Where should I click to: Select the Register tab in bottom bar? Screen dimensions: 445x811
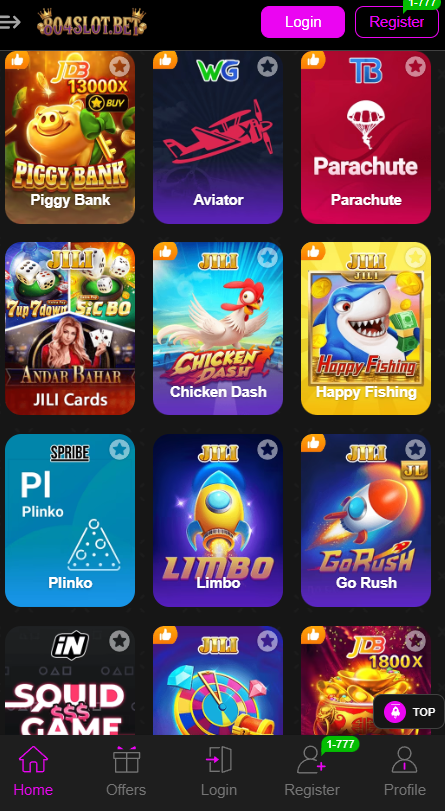coord(312,771)
